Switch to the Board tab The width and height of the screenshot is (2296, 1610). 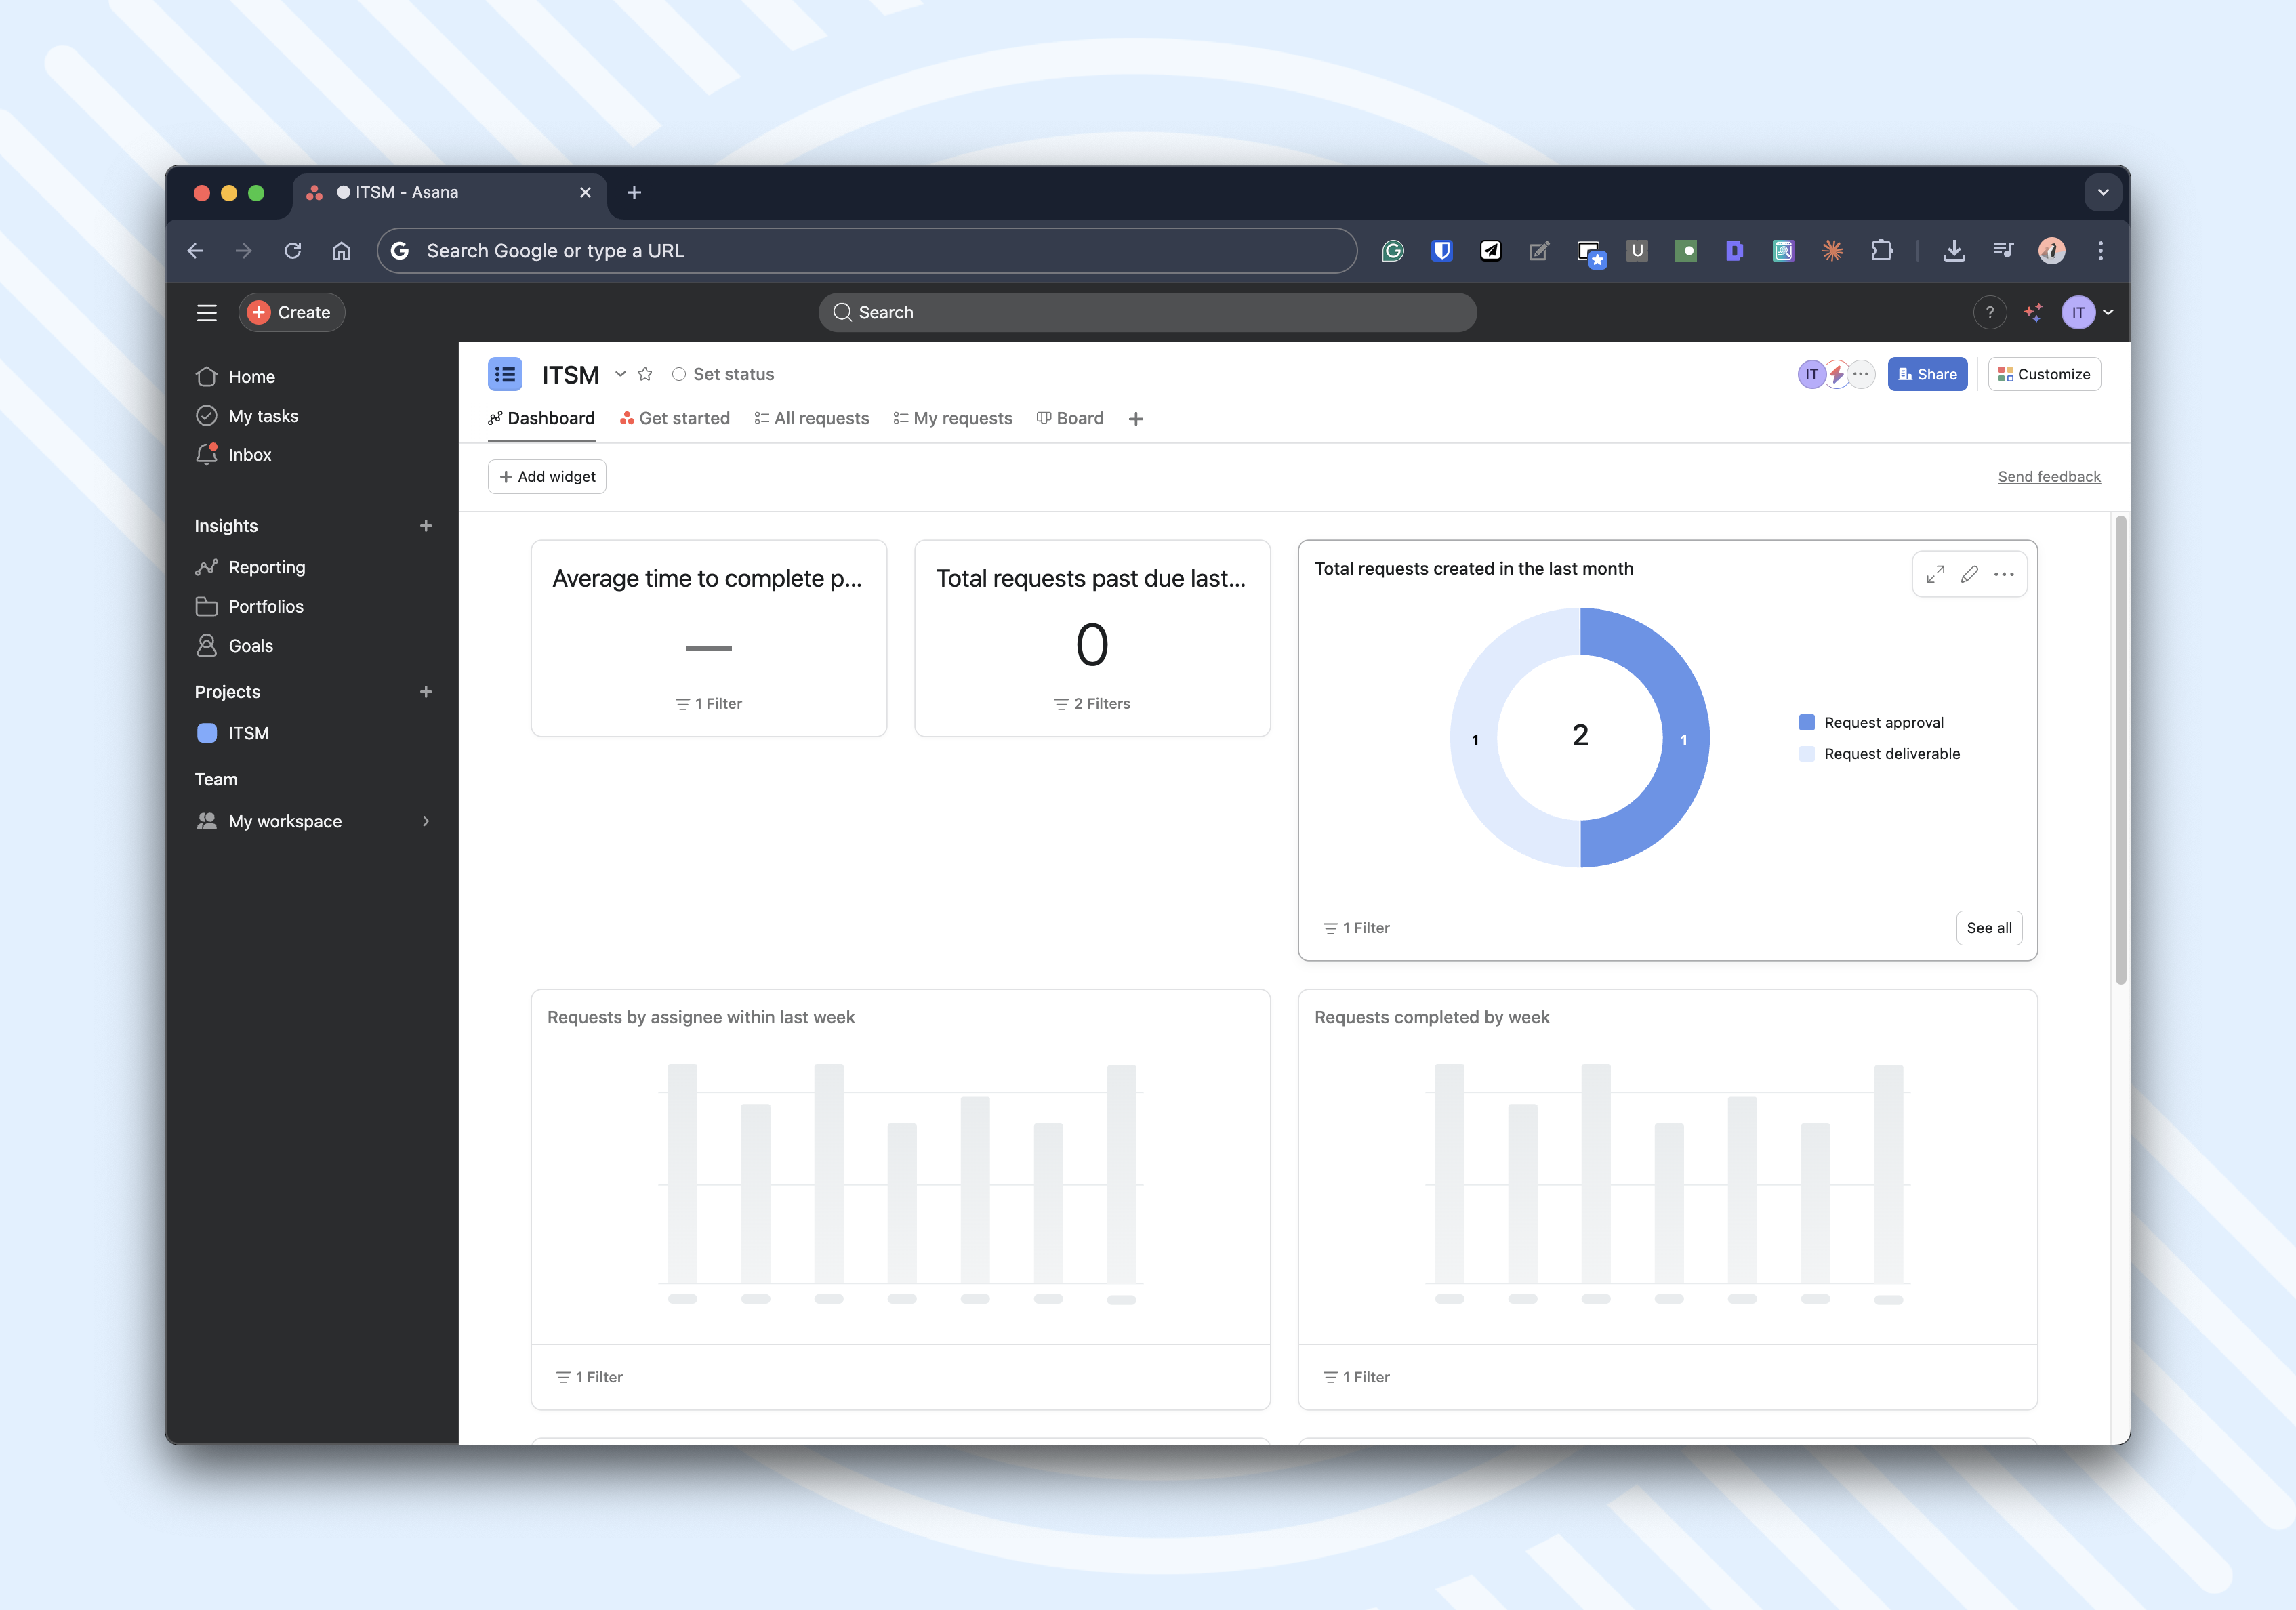[1080, 418]
